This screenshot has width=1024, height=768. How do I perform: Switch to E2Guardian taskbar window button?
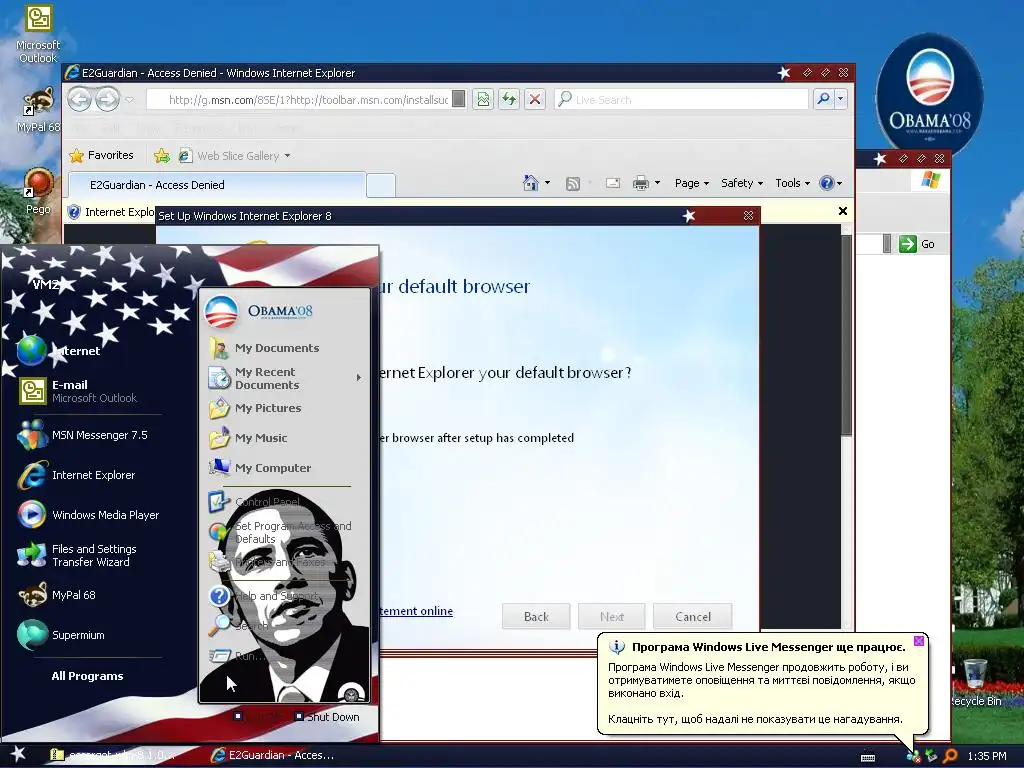point(272,755)
